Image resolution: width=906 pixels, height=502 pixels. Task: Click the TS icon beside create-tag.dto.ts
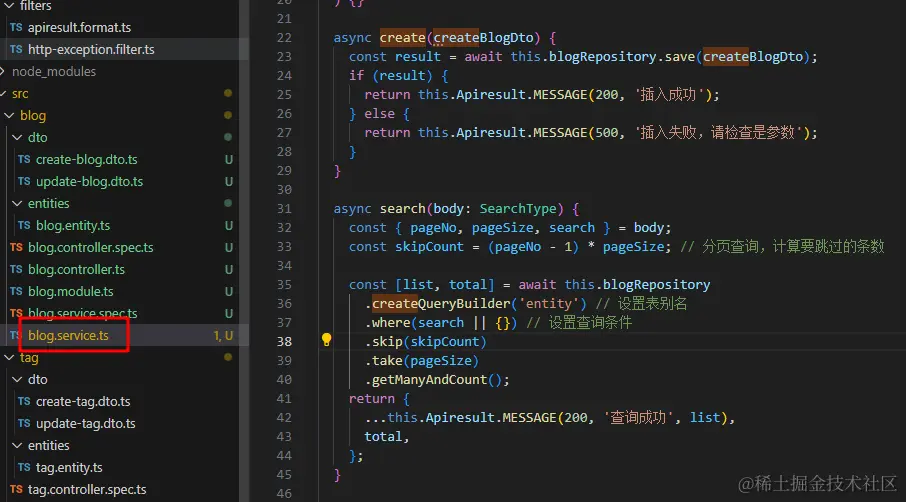click(x=24, y=401)
